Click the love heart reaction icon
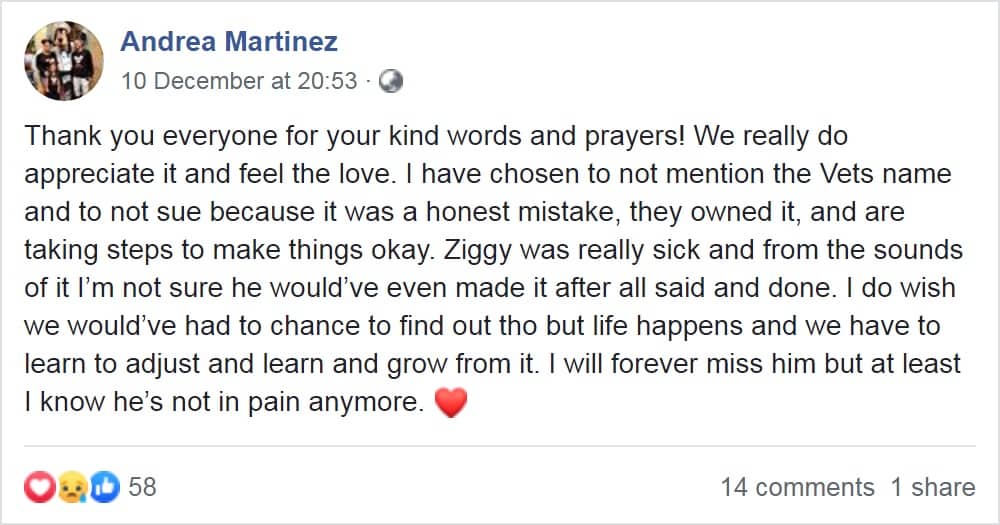Image resolution: width=1000 pixels, height=525 pixels. (39, 487)
